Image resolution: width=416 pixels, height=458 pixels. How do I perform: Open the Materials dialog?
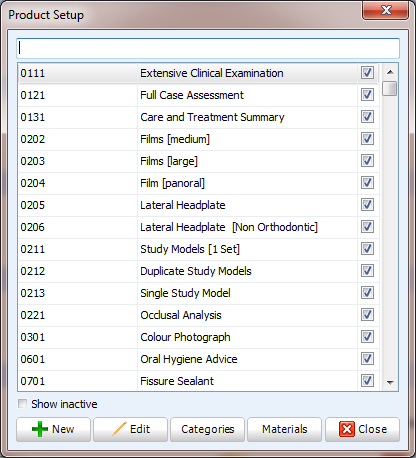tap(284, 429)
